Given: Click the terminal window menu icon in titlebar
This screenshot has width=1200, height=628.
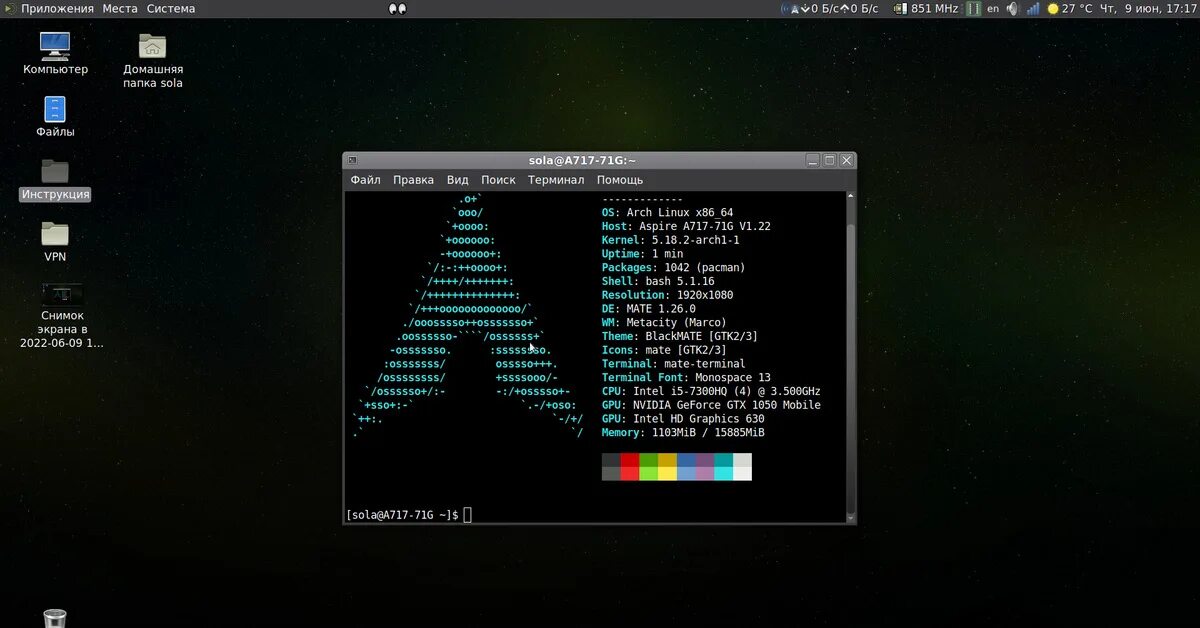Looking at the screenshot, I should pos(352,160).
